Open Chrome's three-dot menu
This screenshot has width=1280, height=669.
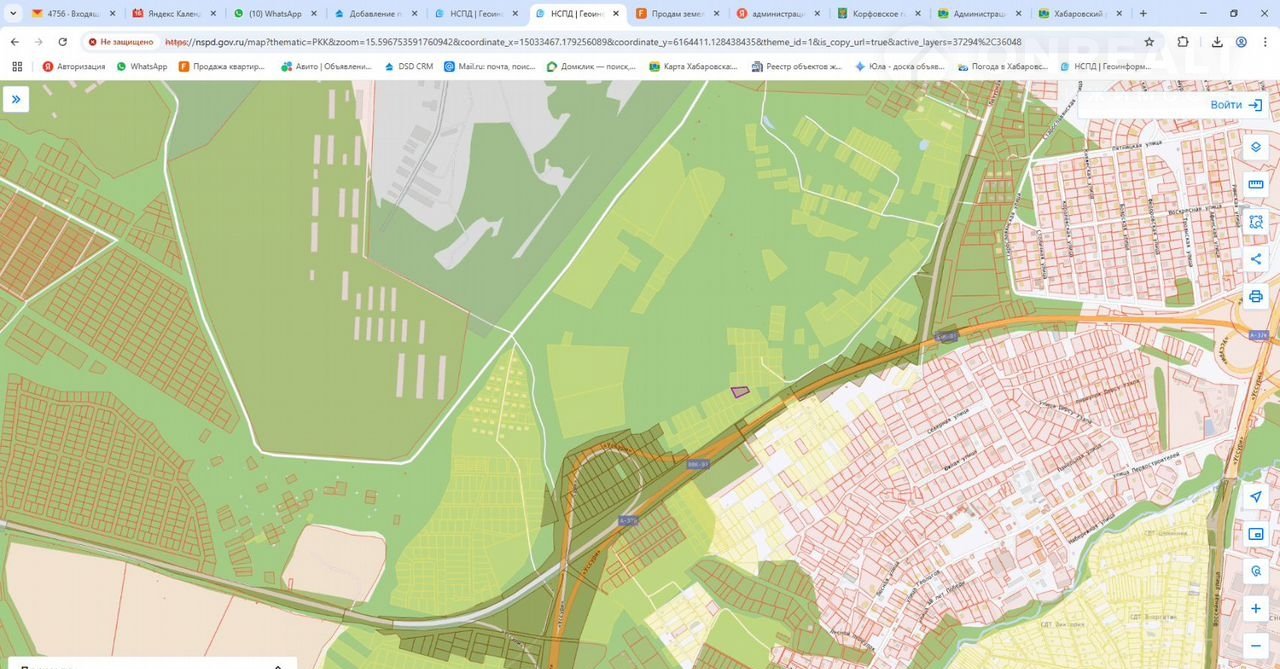1264,42
